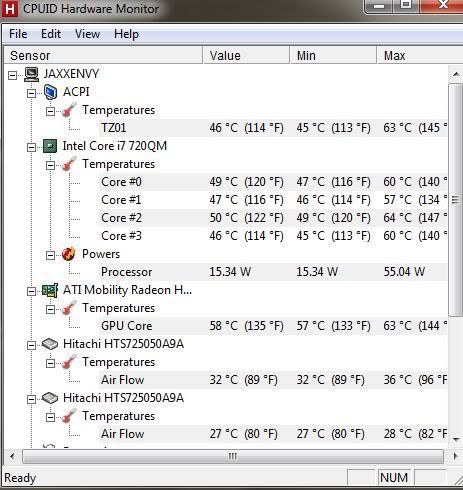Click the ACPI monitor icon
This screenshot has height=490, width=463.
(x=50, y=92)
